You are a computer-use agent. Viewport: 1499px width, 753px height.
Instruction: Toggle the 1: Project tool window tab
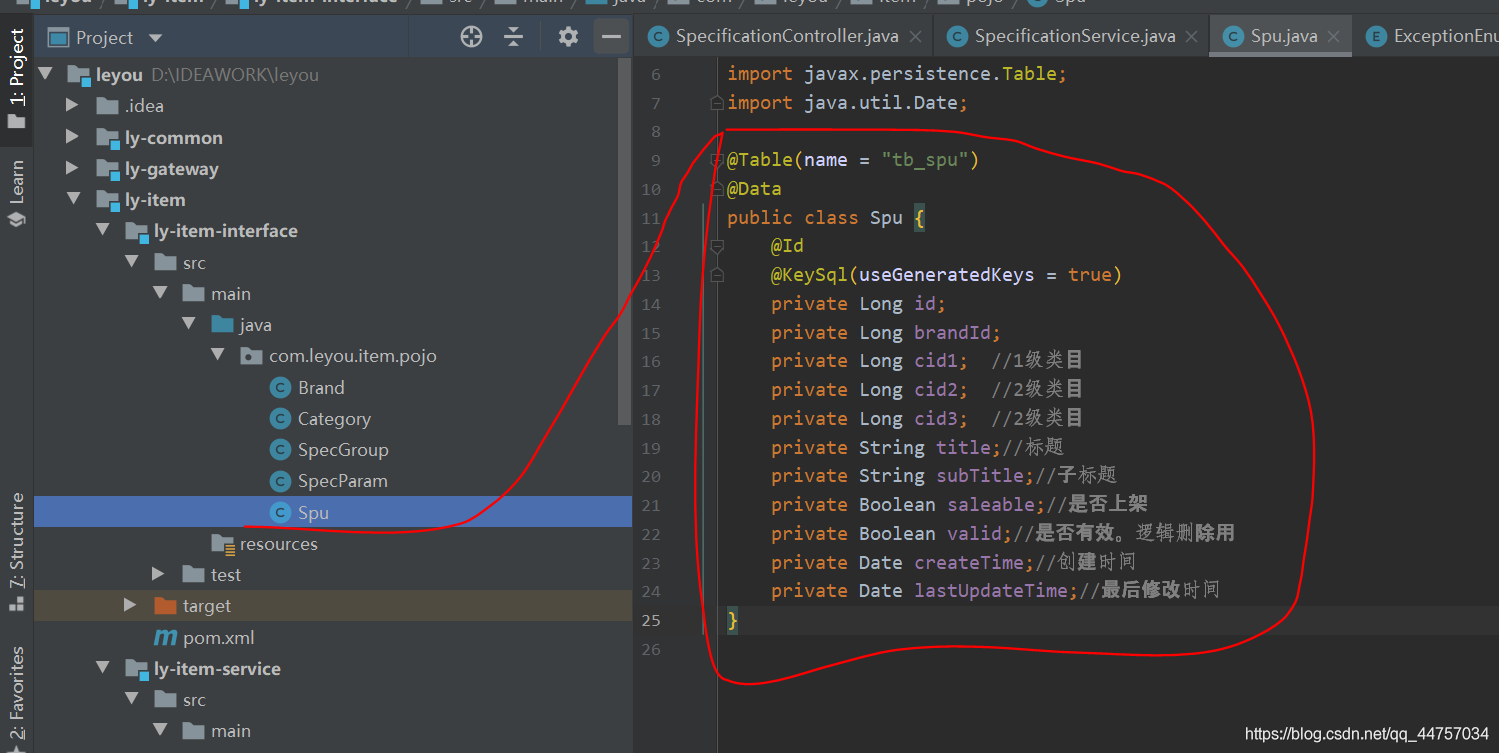point(16,79)
